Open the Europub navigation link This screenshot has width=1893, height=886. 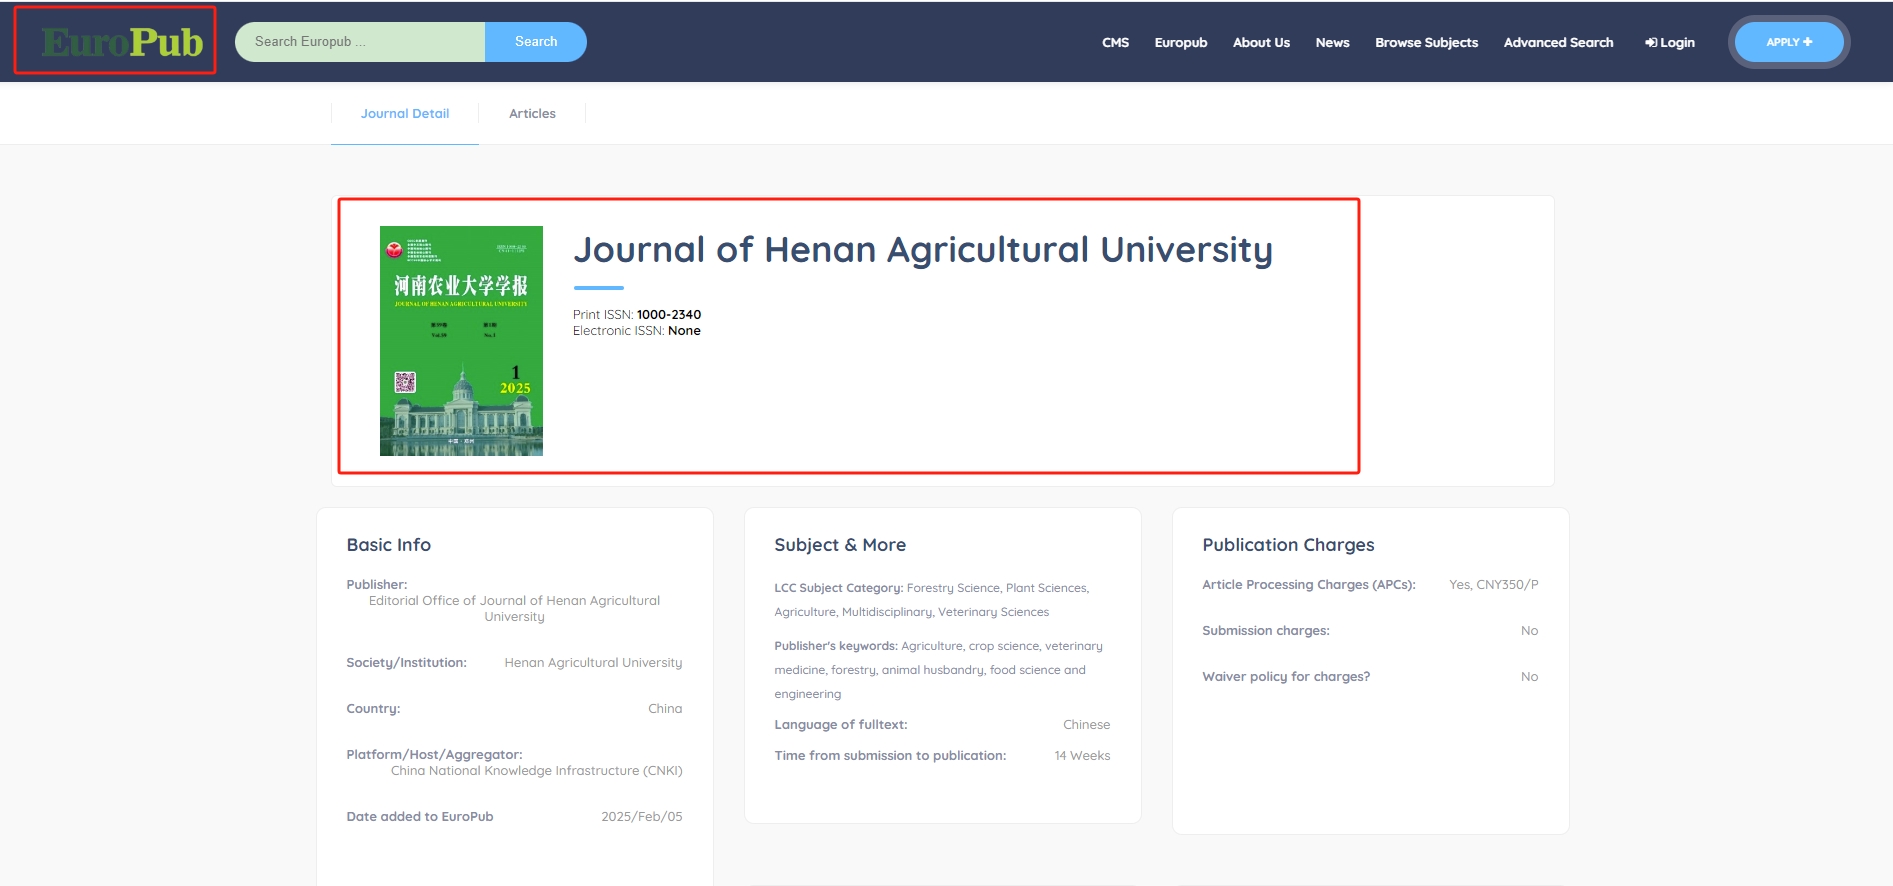tap(1181, 42)
